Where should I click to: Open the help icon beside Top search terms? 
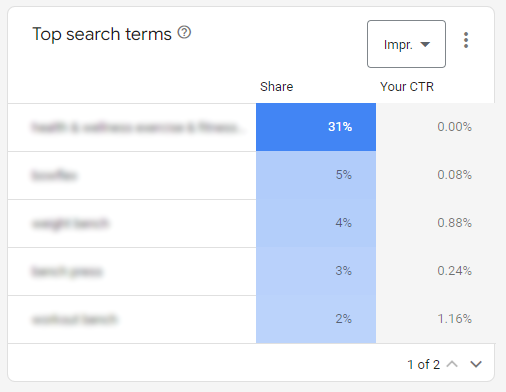pyautogui.click(x=184, y=33)
